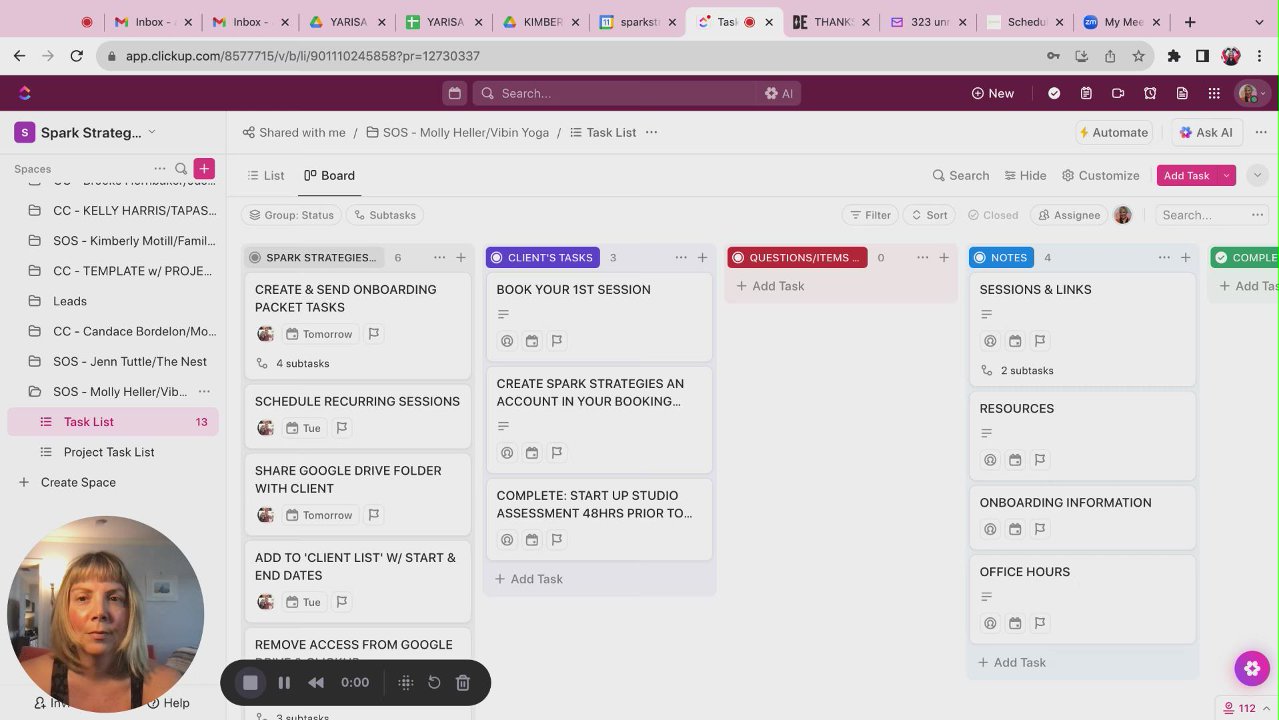Image resolution: width=1279 pixels, height=720 pixels.
Task: Click the pink plus button to add a Space
Action: (204, 169)
